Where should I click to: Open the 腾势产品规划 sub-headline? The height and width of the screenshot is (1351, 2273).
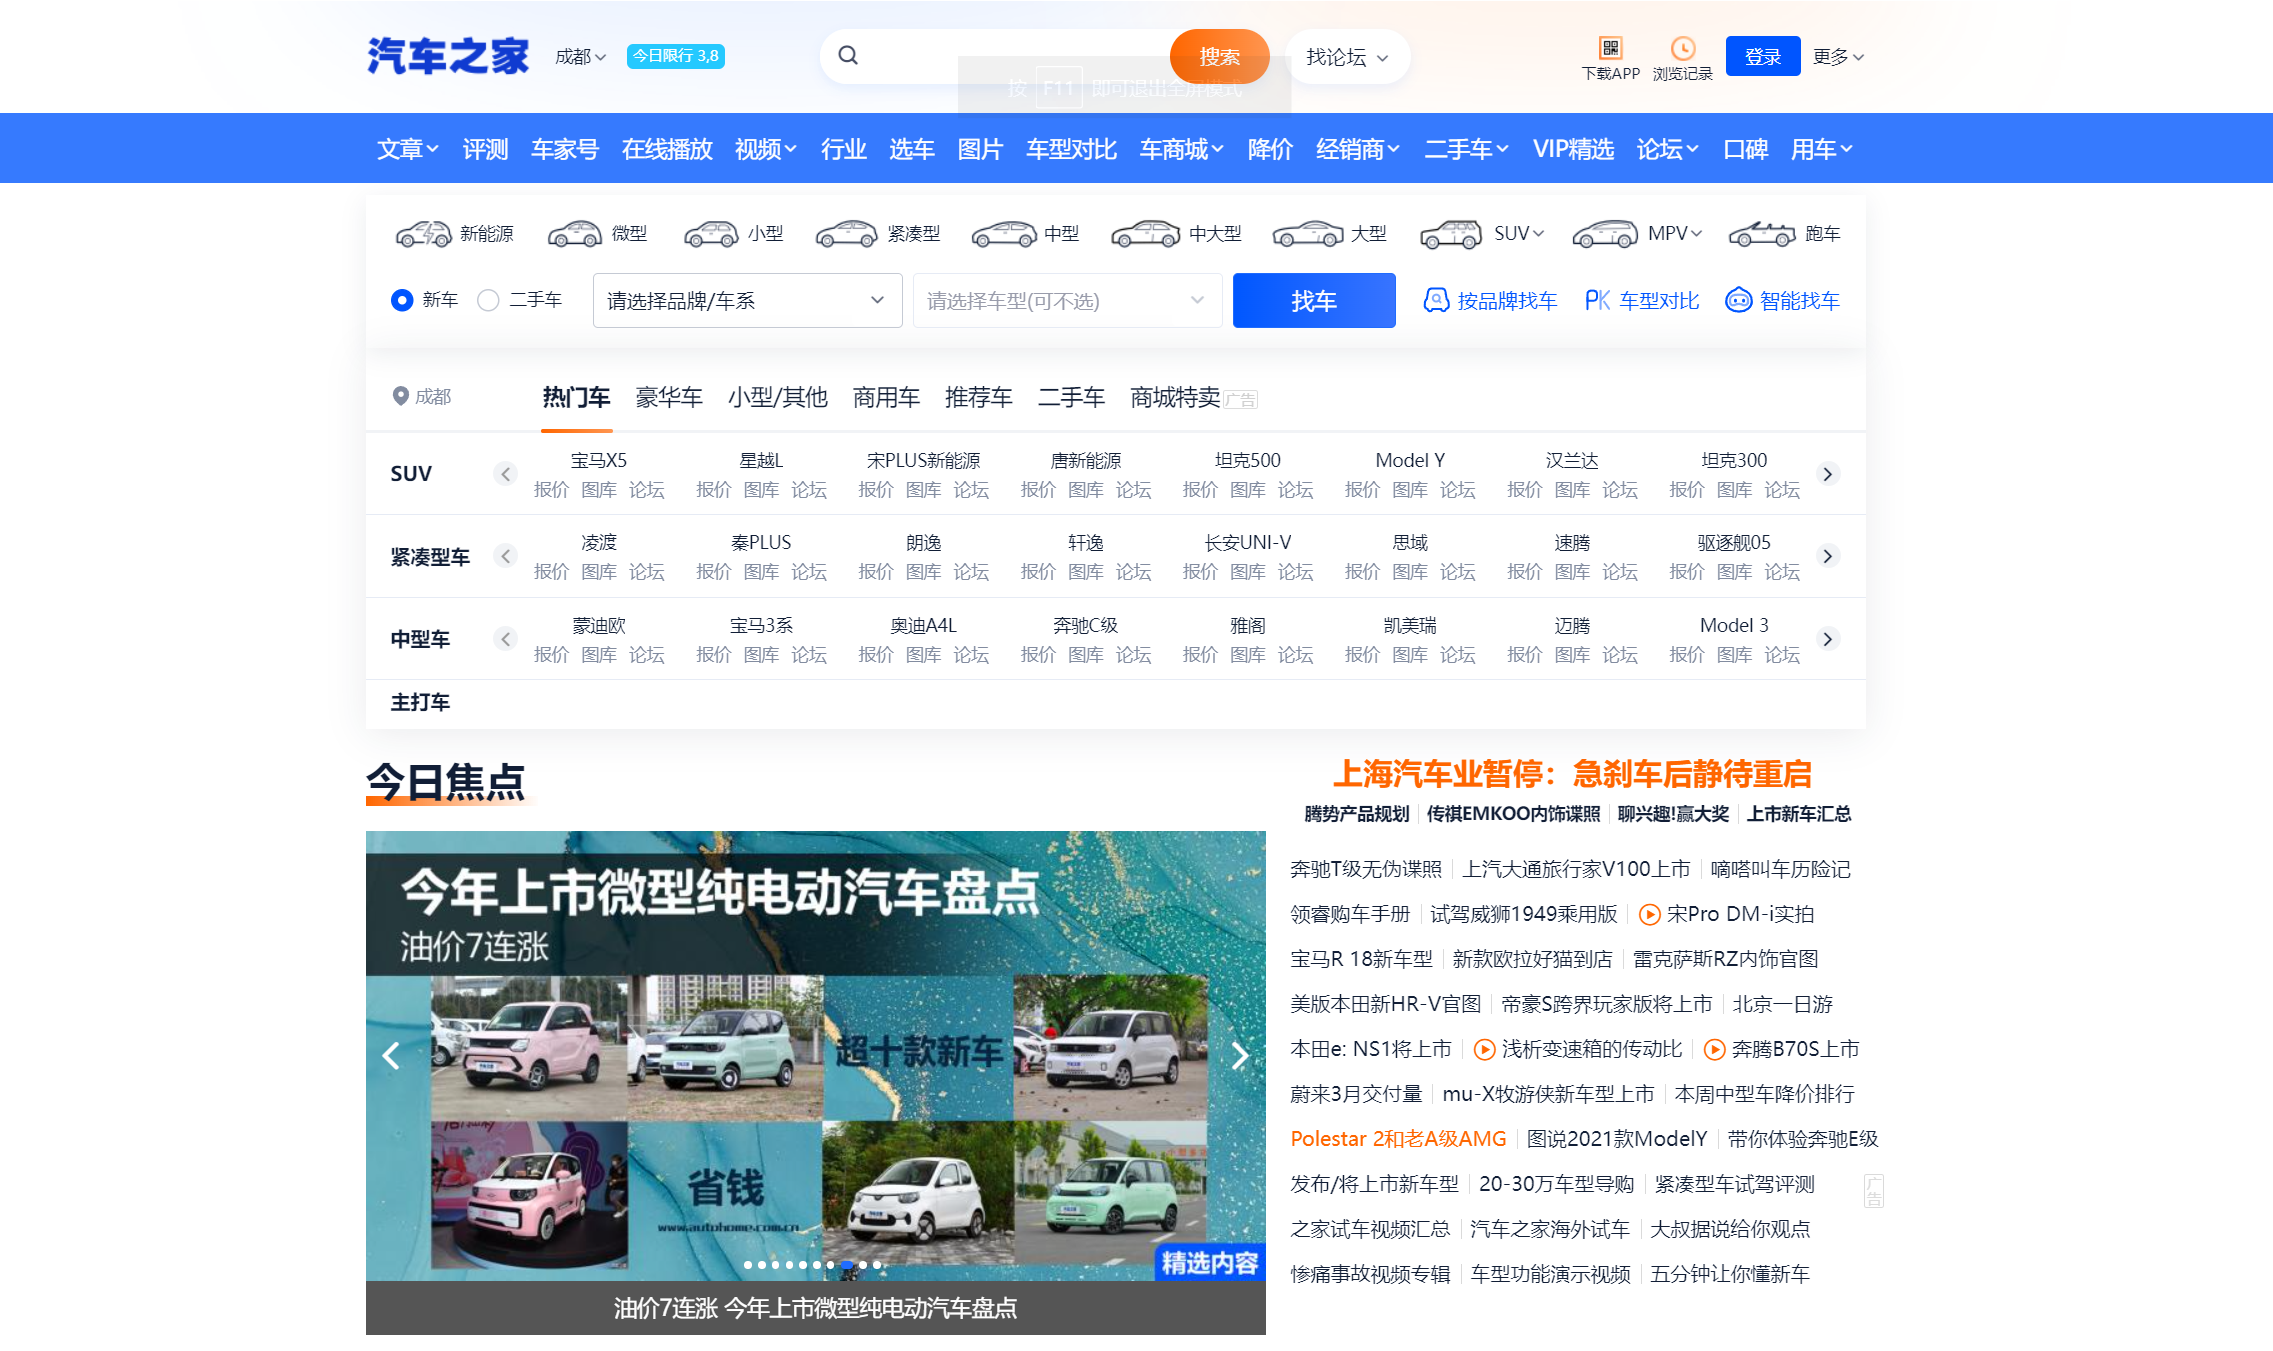[x=1357, y=814]
